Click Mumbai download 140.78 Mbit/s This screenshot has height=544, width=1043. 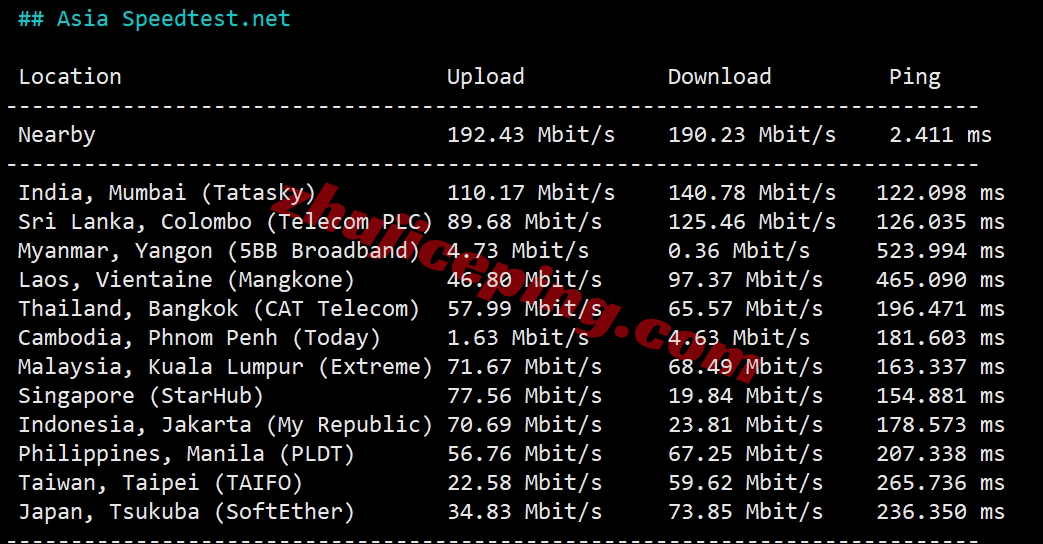(x=752, y=193)
